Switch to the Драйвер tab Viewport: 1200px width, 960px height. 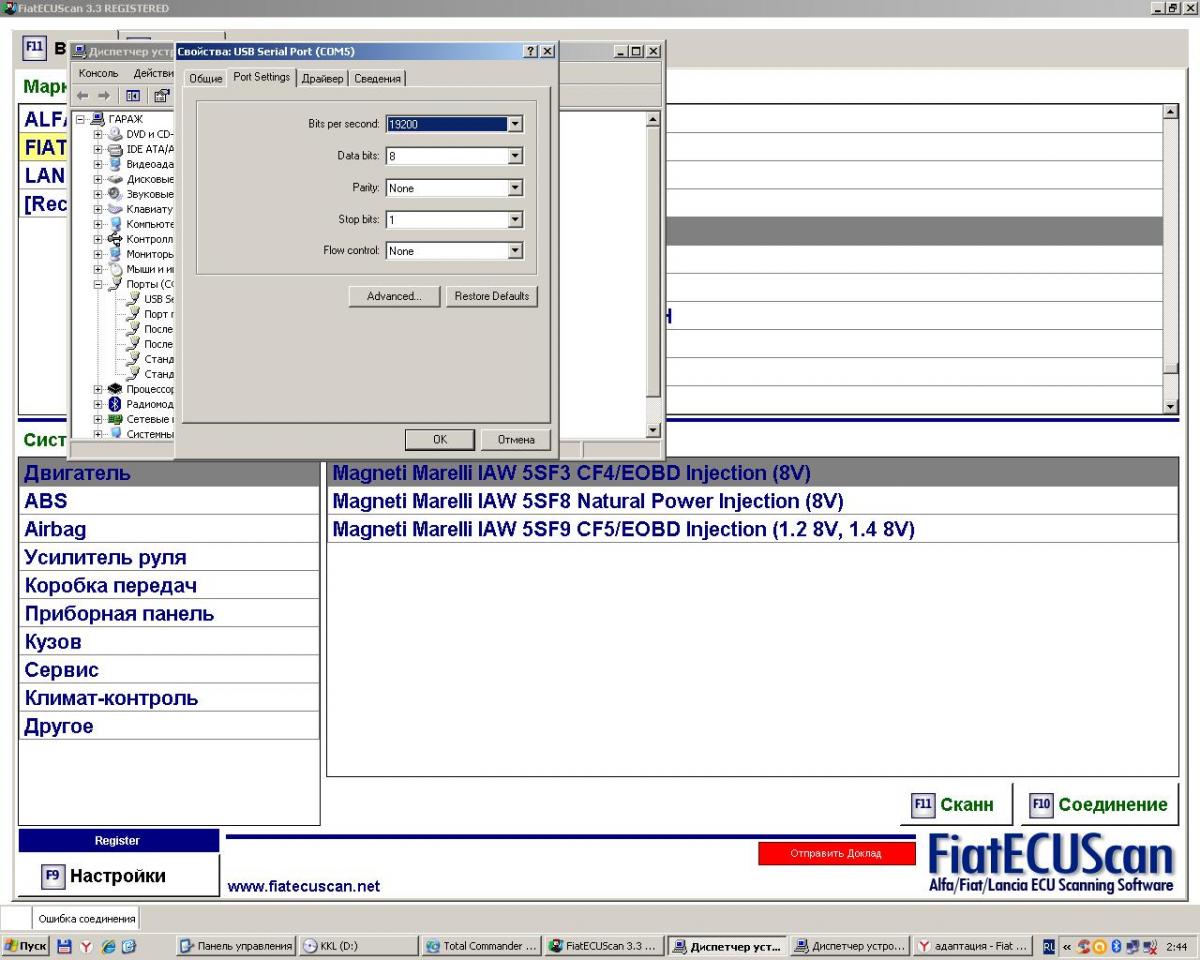[322, 79]
